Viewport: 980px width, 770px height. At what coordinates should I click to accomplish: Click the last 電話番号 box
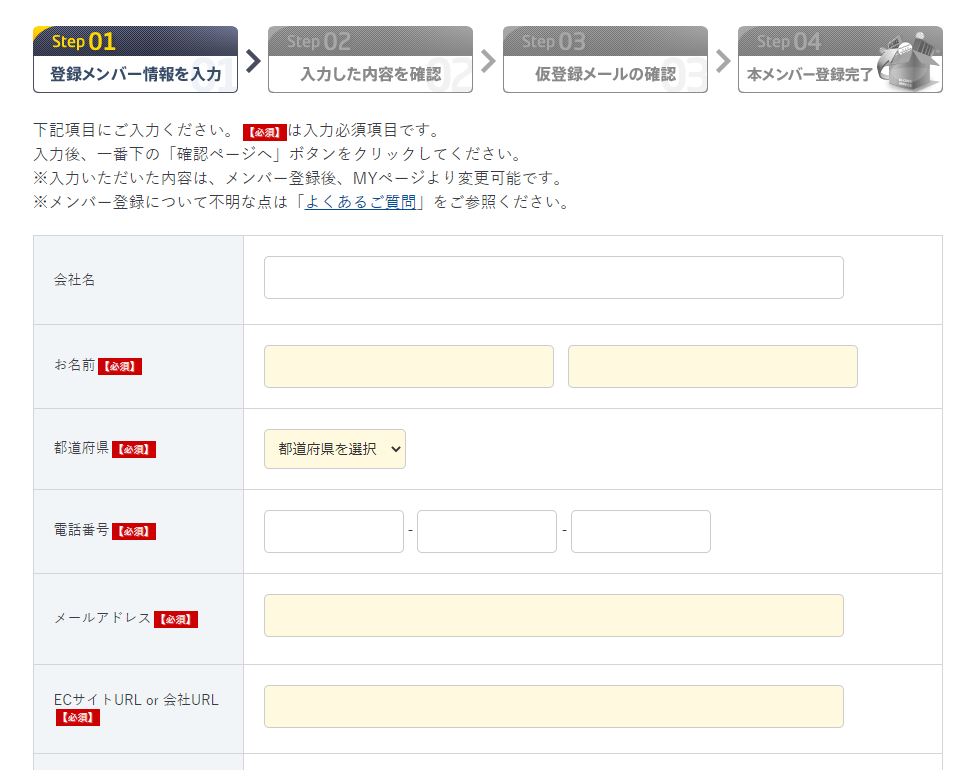[641, 531]
